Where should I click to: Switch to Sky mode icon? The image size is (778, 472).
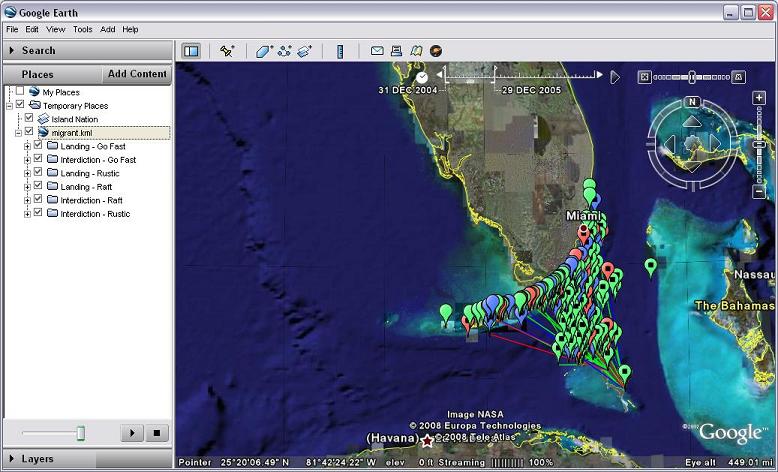click(436, 51)
